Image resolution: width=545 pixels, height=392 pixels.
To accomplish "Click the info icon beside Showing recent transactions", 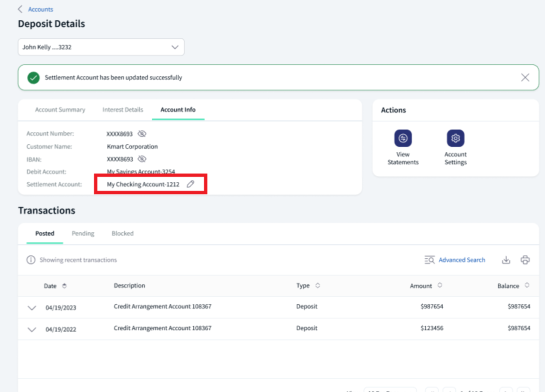I will pos(31,260).
